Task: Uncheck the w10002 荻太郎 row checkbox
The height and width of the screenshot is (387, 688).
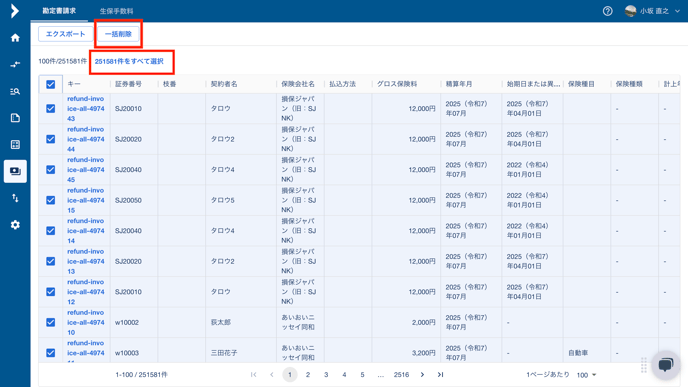Action: pyautogui.click(x=50, y=322)
